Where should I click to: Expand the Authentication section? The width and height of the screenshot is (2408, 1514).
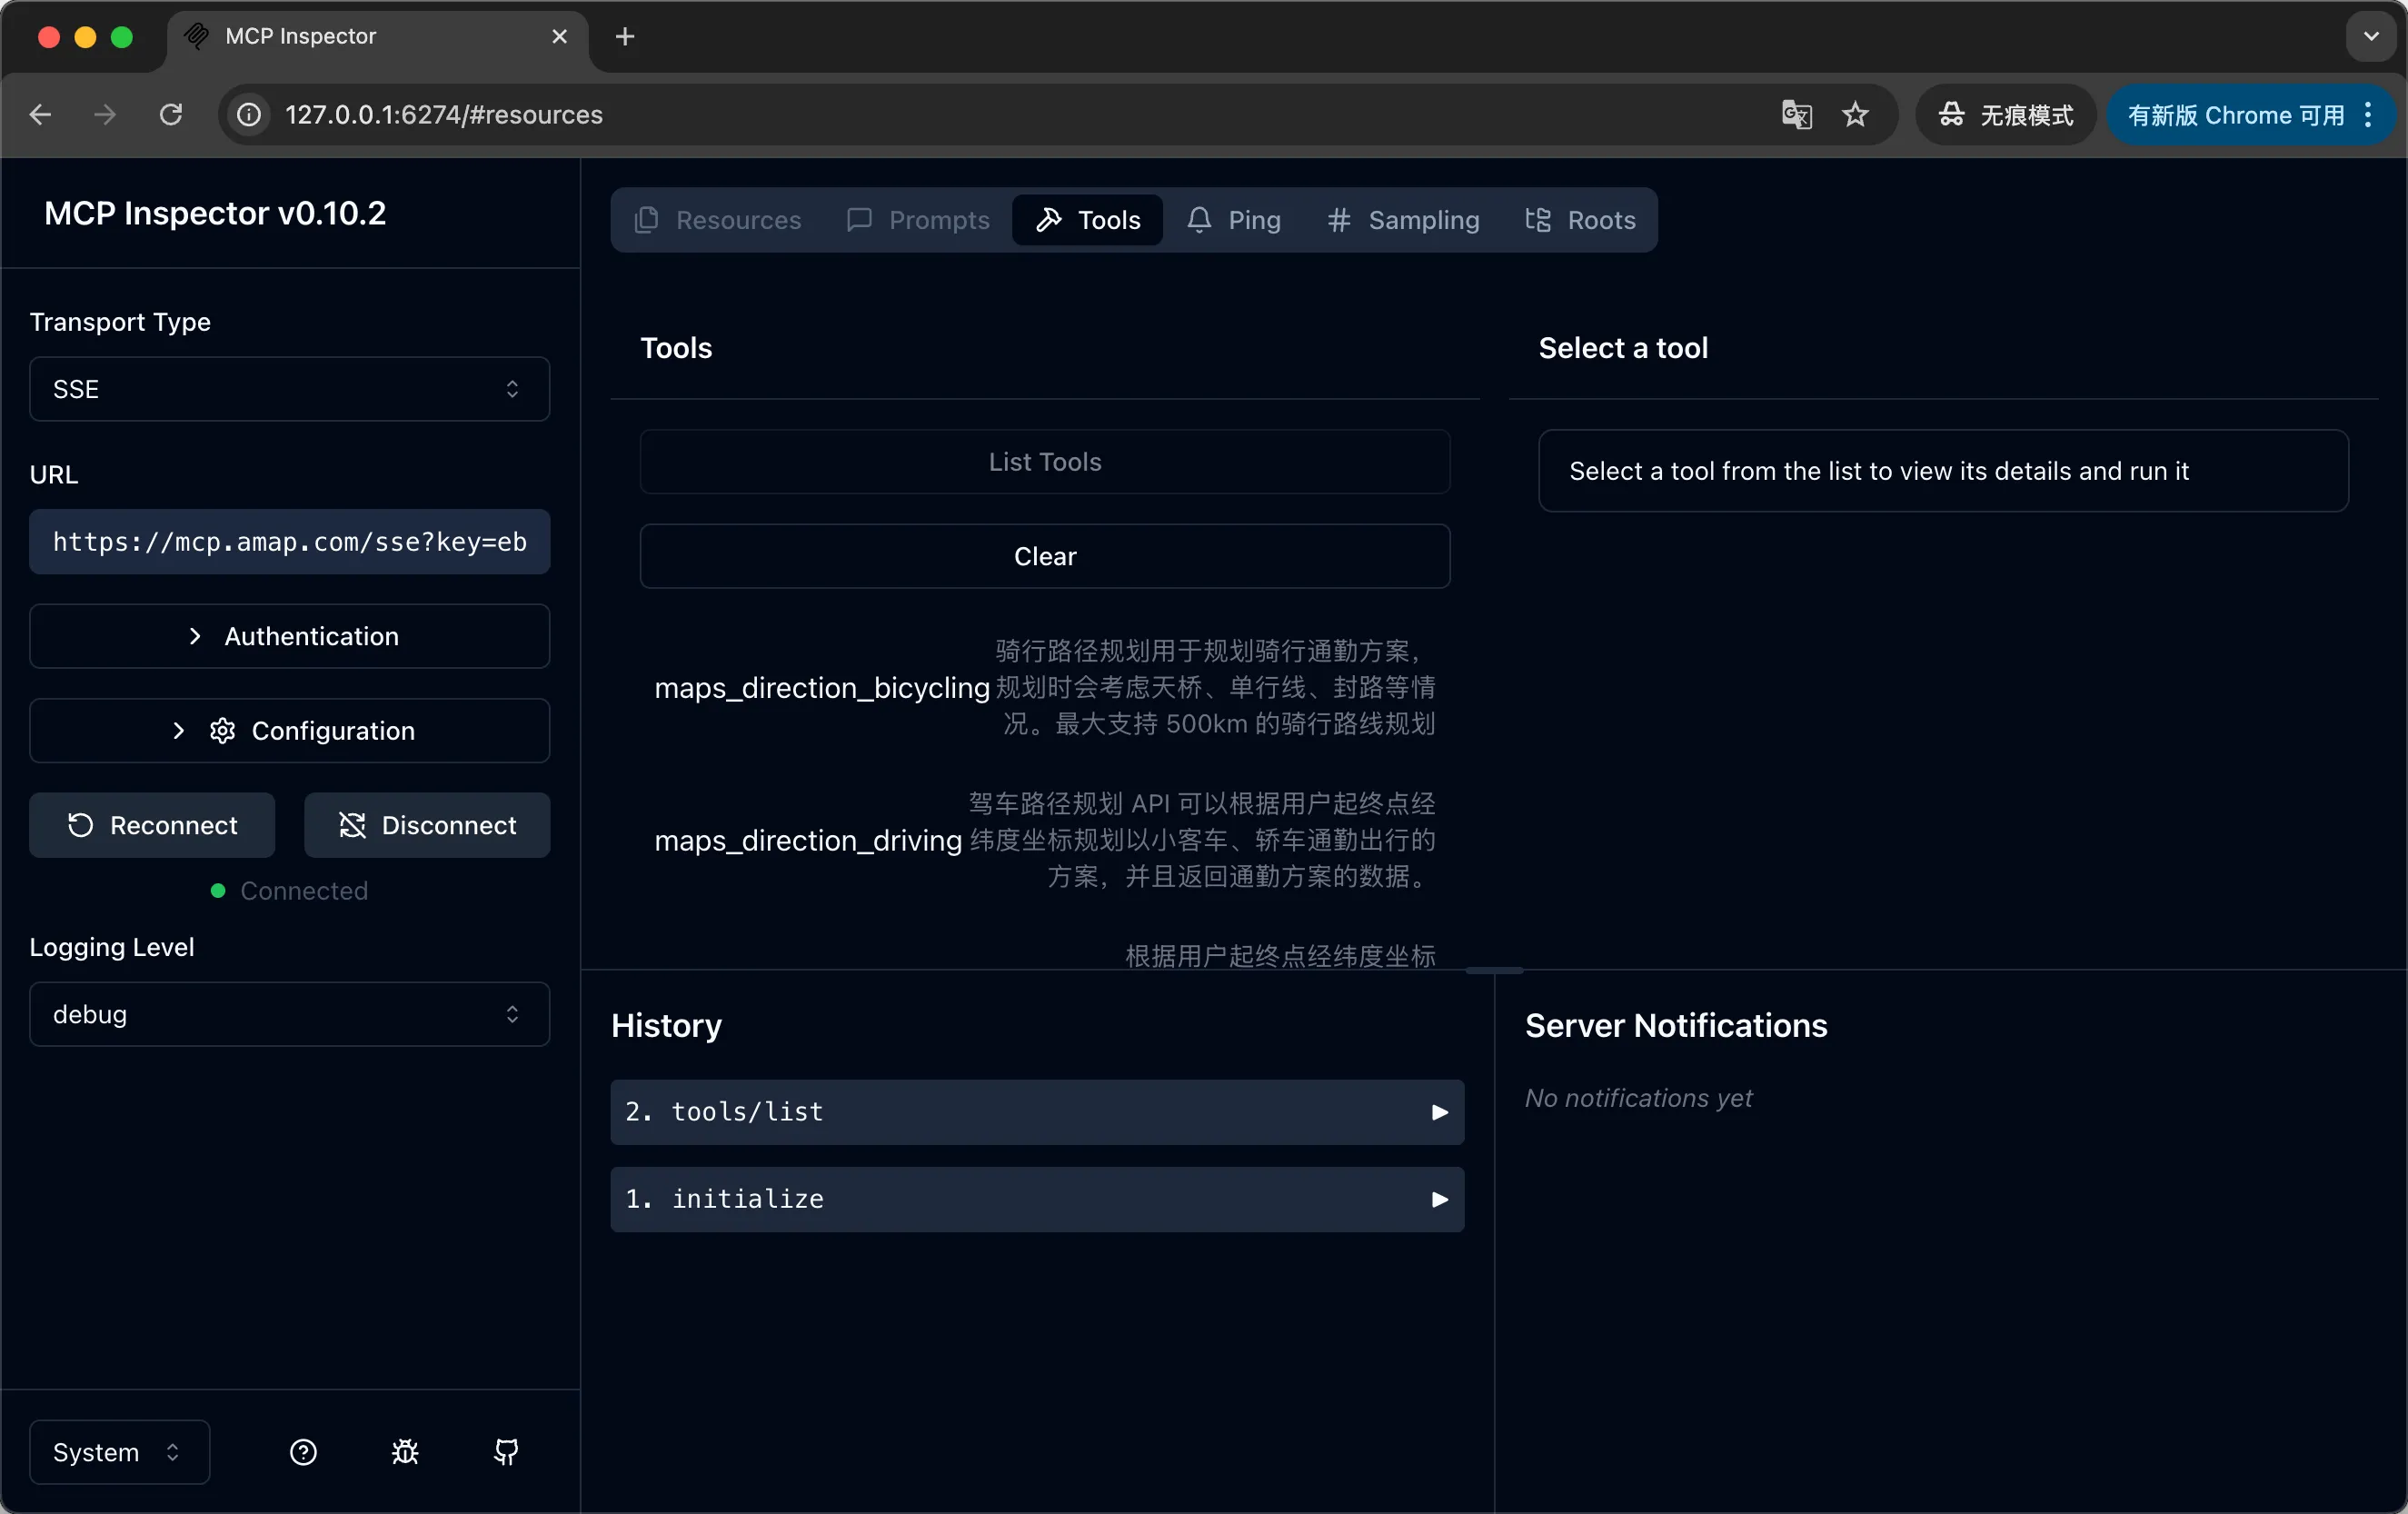pyautogui.click(x=289, y=636)
